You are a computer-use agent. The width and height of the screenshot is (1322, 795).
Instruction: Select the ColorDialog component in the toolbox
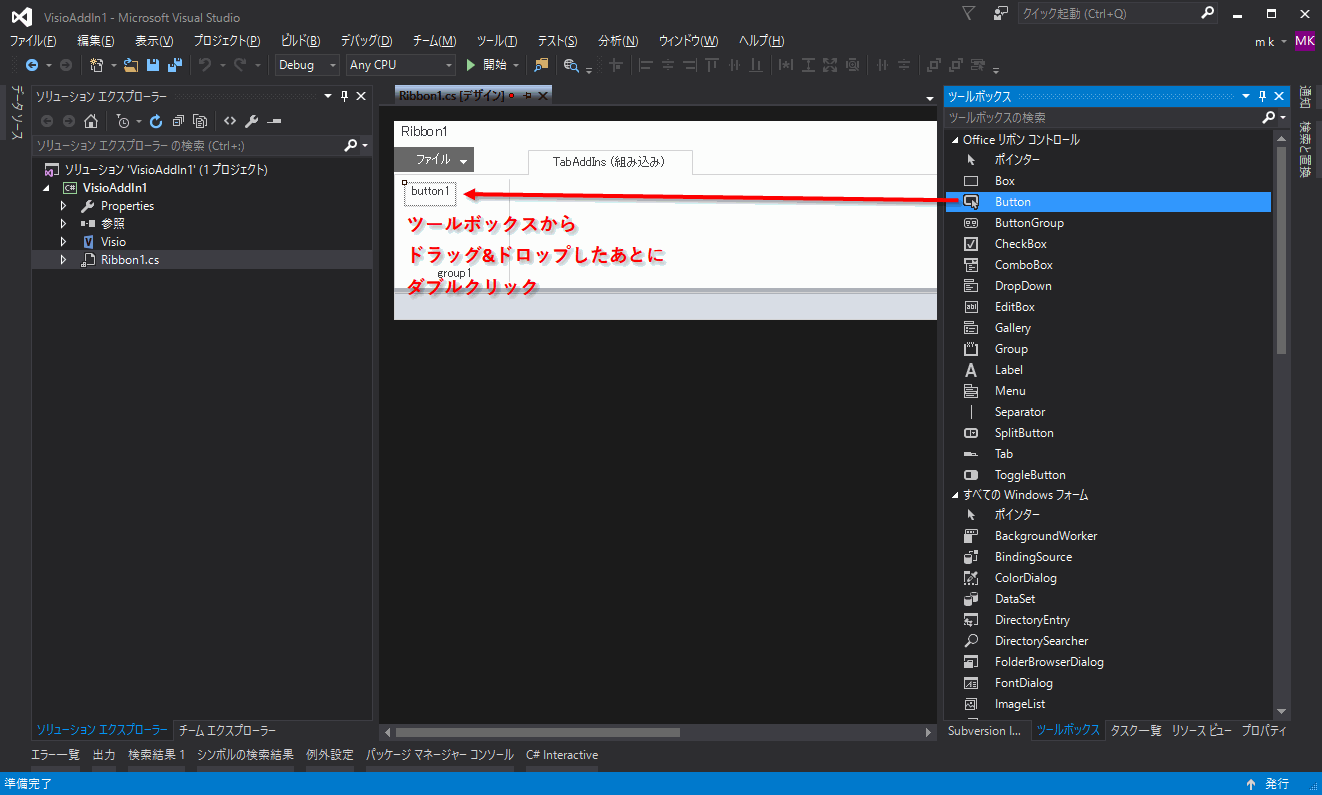pyautogui.click(x=1108, y=578)
